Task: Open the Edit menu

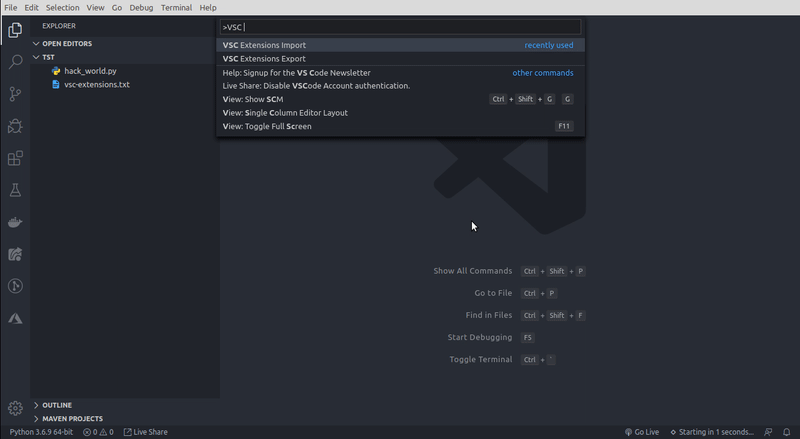Action: point(31,8)
